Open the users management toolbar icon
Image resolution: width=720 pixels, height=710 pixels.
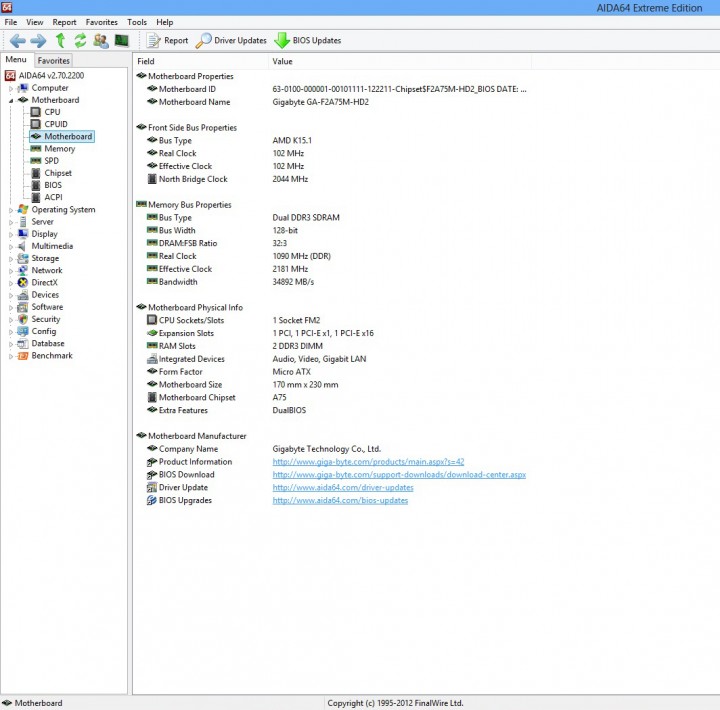101,40
